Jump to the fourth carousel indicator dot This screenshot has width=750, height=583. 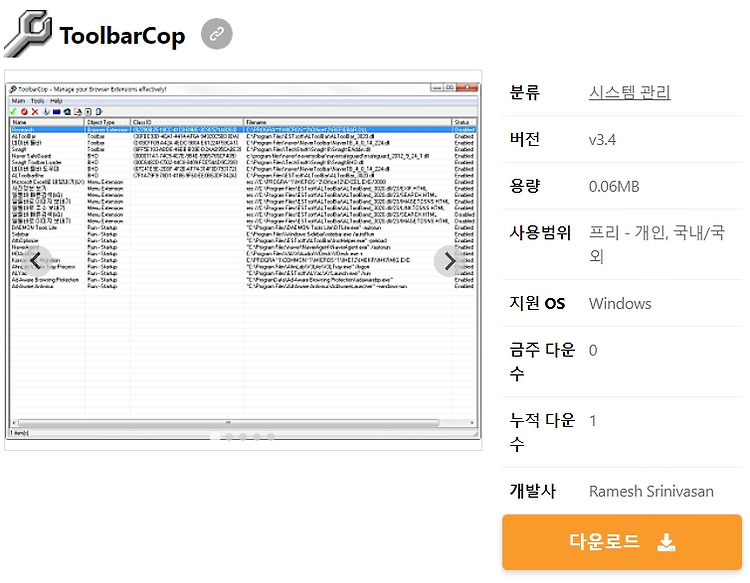click(x=257, y=436)
